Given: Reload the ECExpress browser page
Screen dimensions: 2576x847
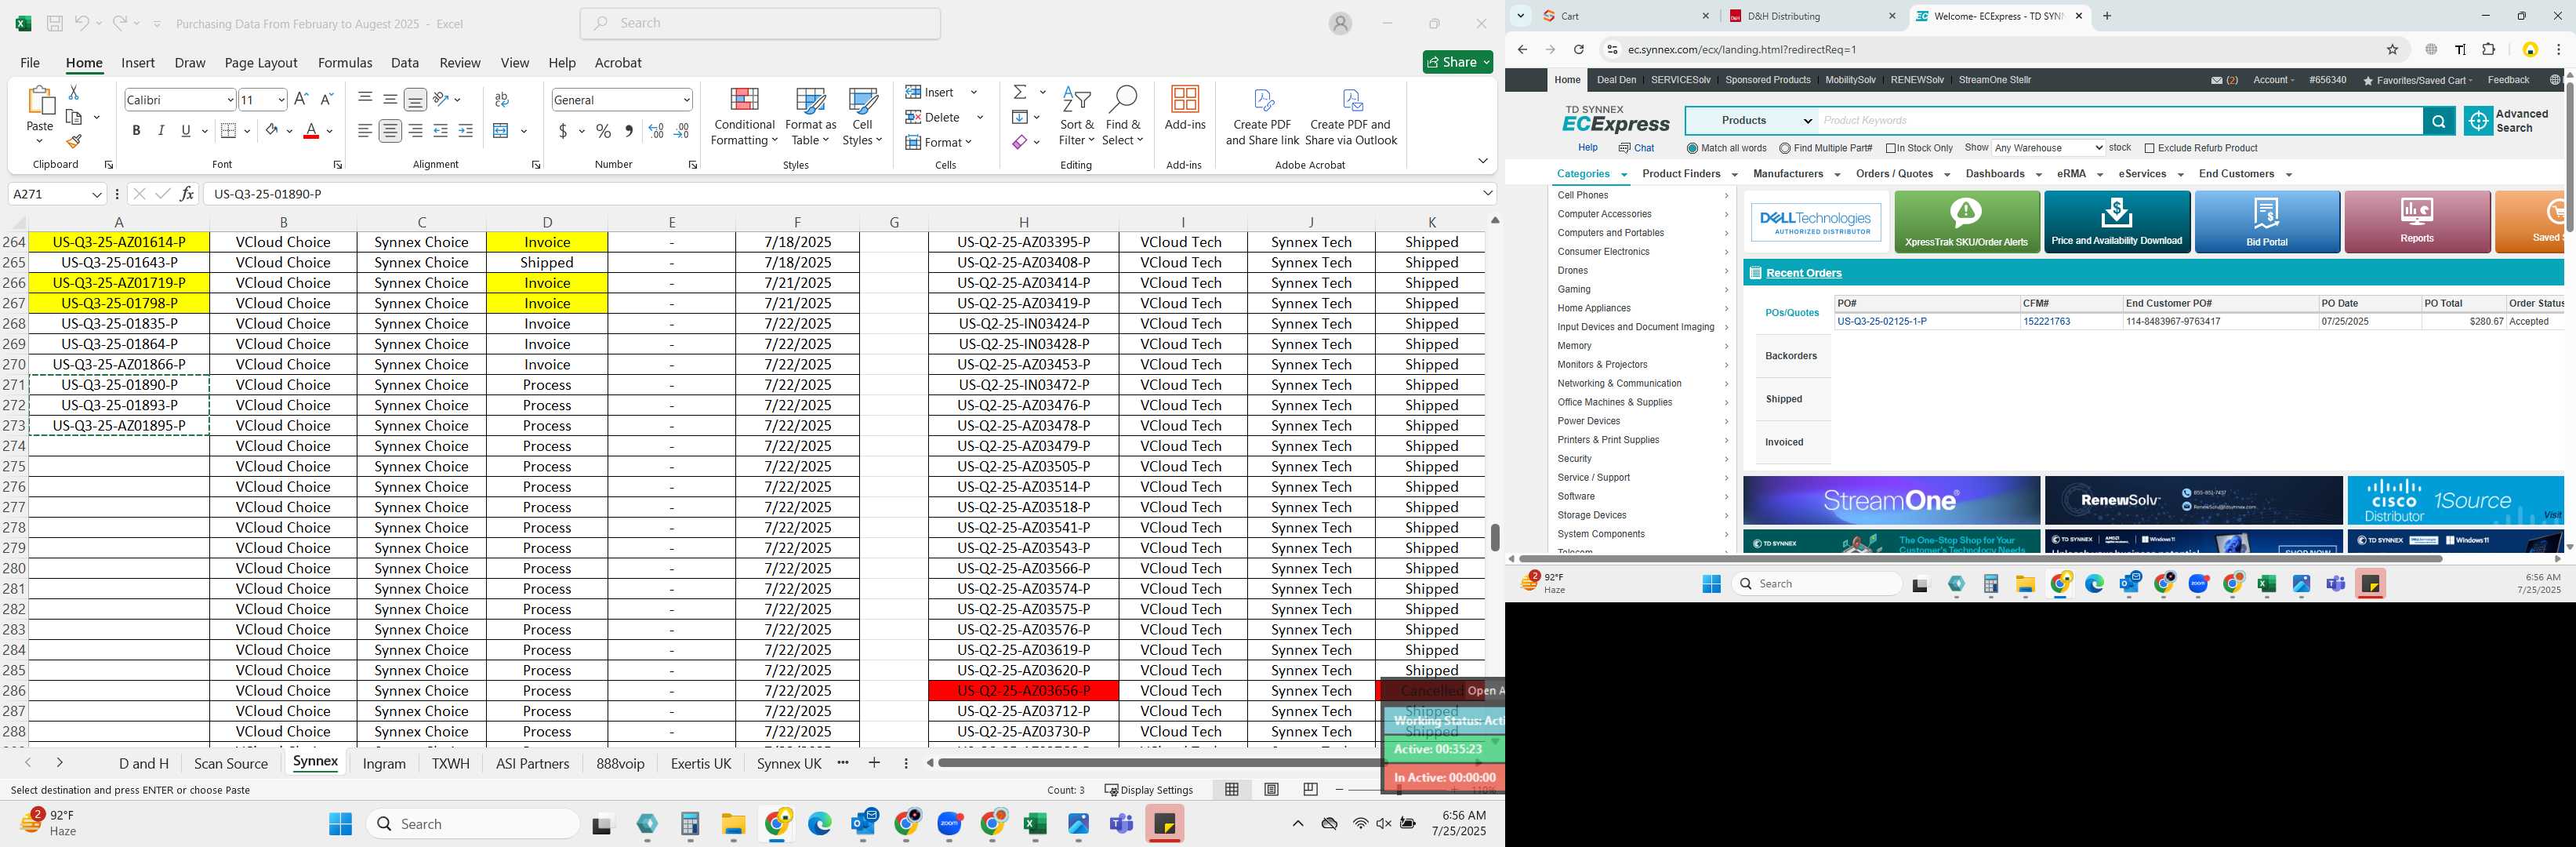Looking at the screenshot, I should pos(1578,49).
